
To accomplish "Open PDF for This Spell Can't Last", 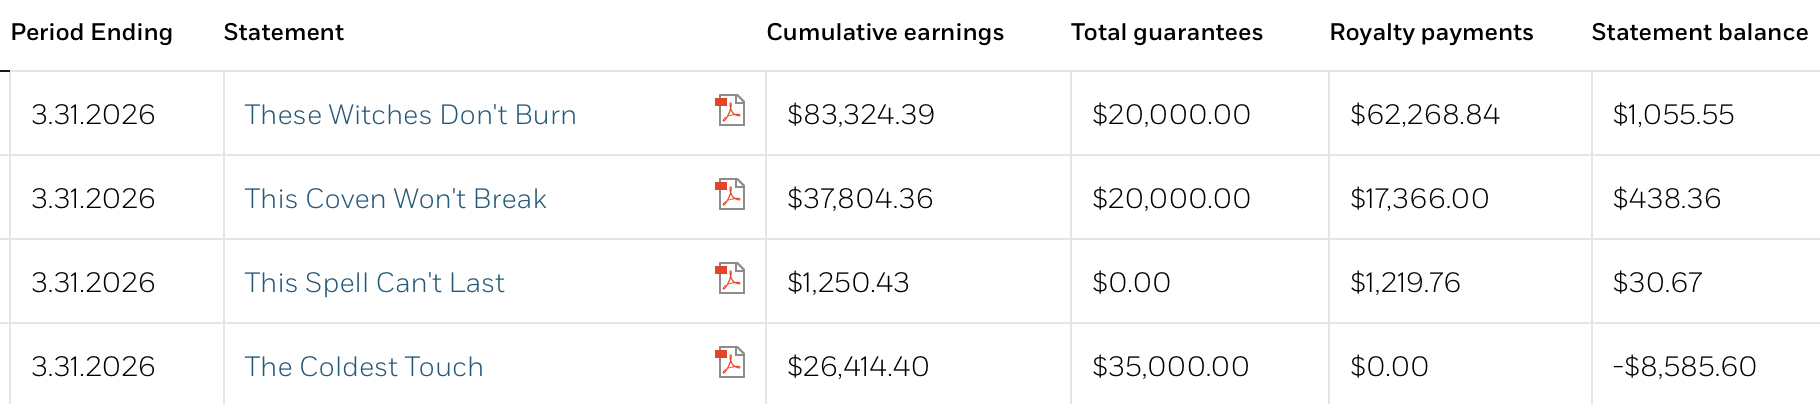I will pyautogui.click(x=730, y=278).
